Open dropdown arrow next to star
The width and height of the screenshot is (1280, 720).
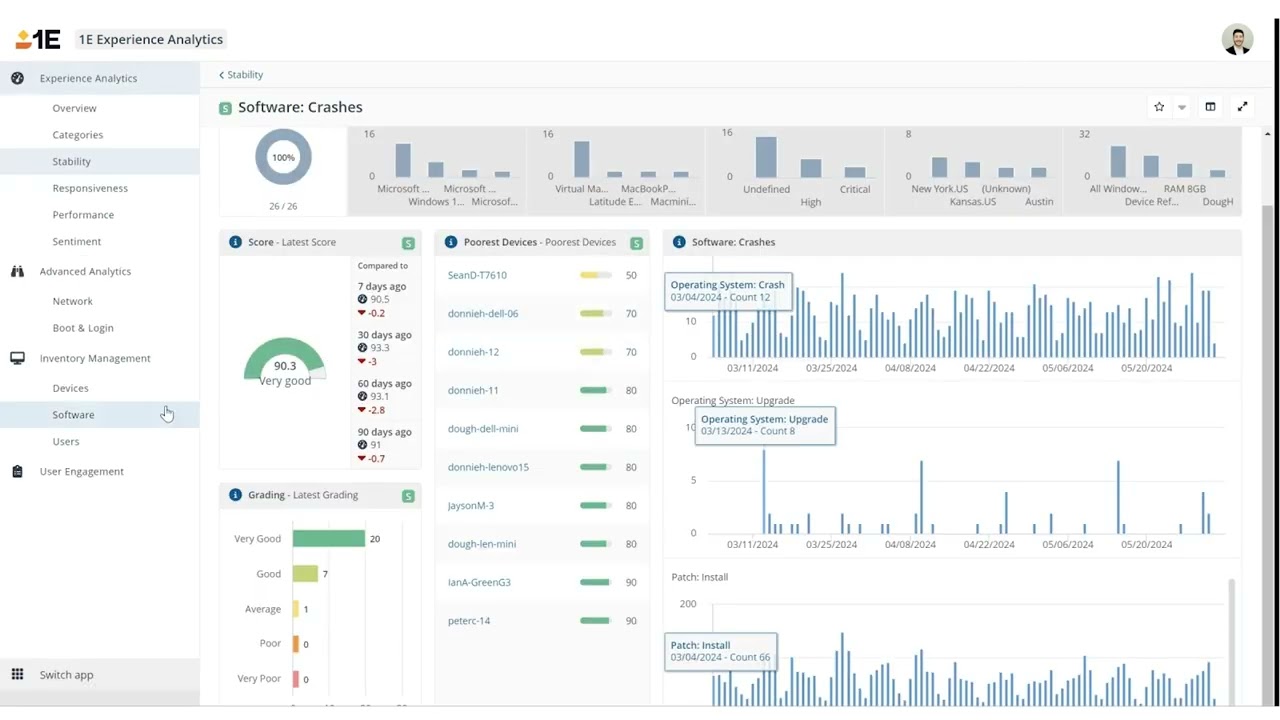tap(1182, 107)
